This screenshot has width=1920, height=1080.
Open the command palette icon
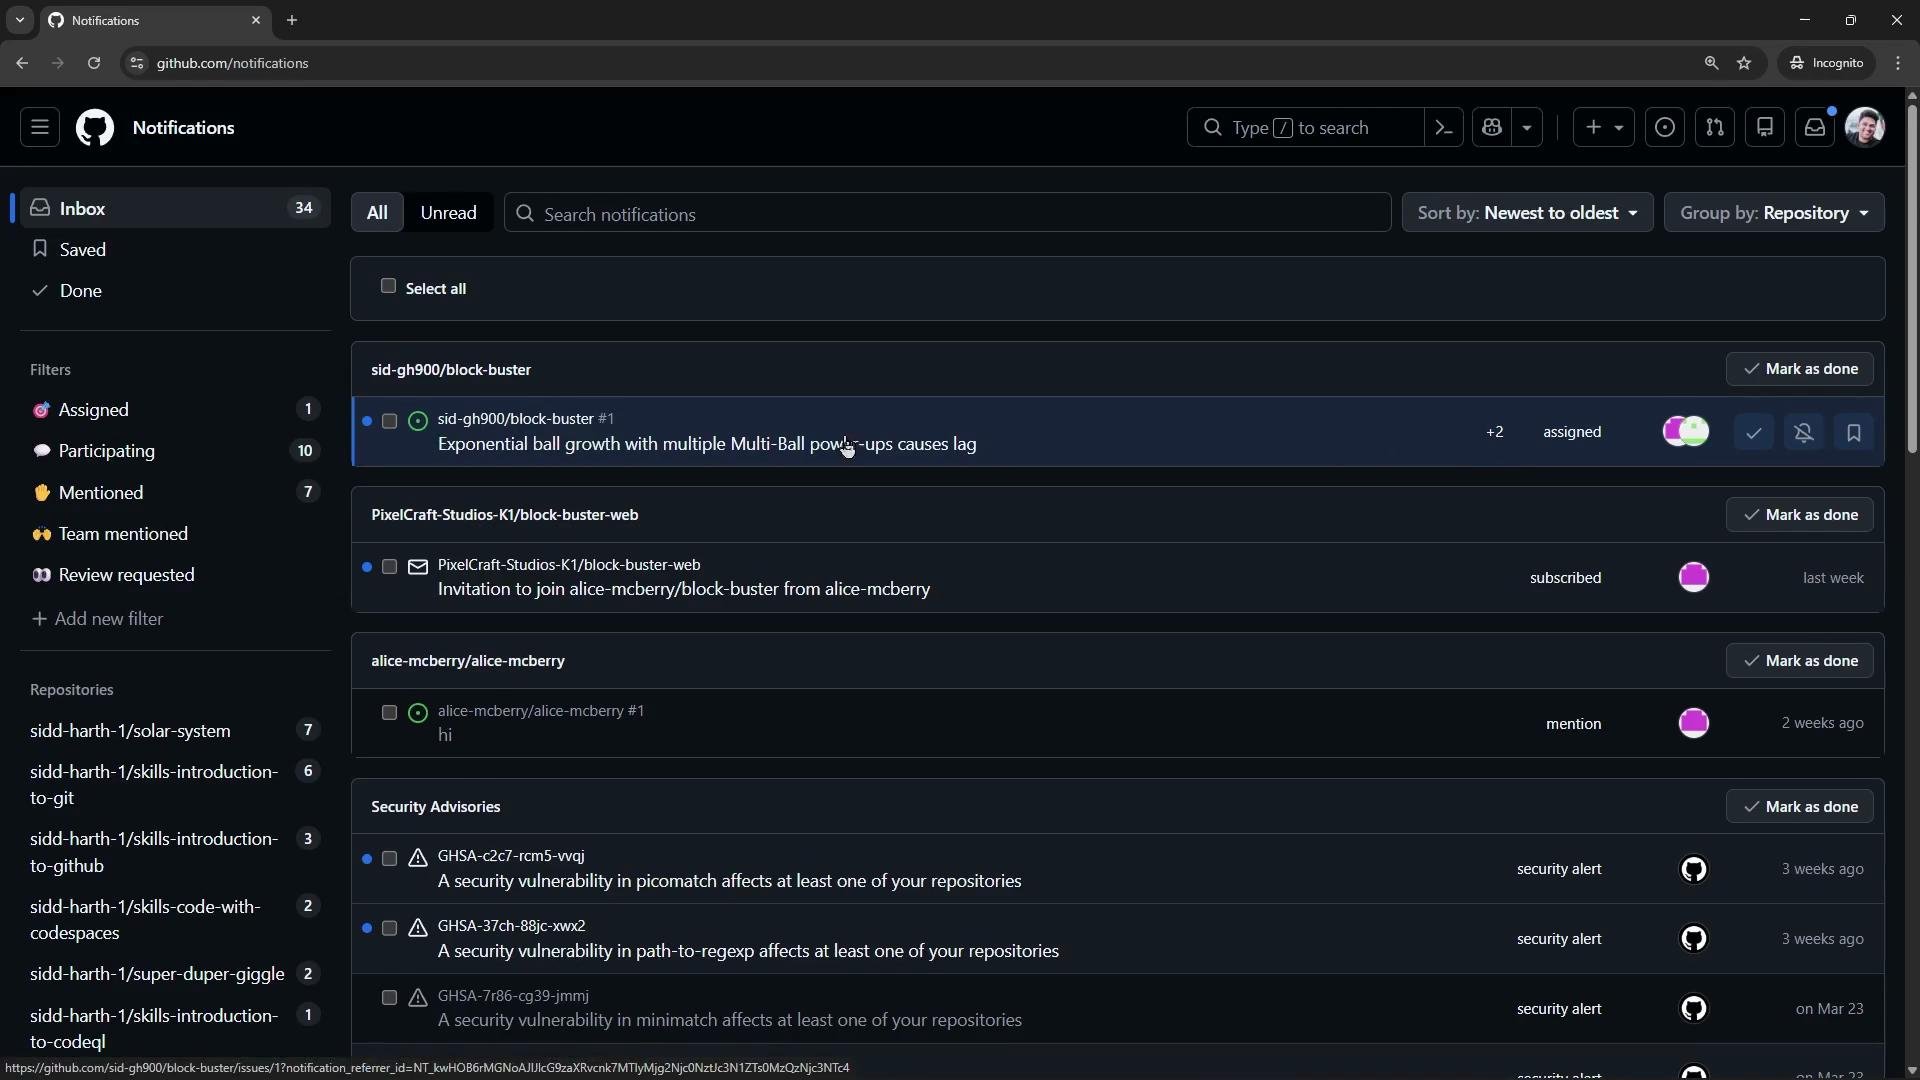[1444, 128]
